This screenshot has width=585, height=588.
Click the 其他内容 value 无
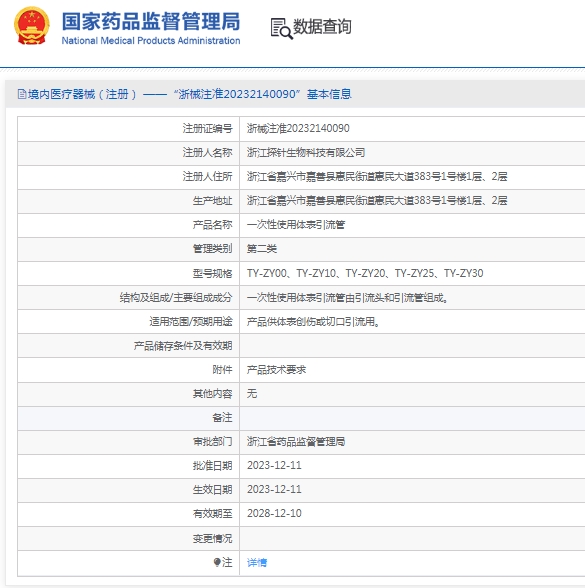(252, 393)
